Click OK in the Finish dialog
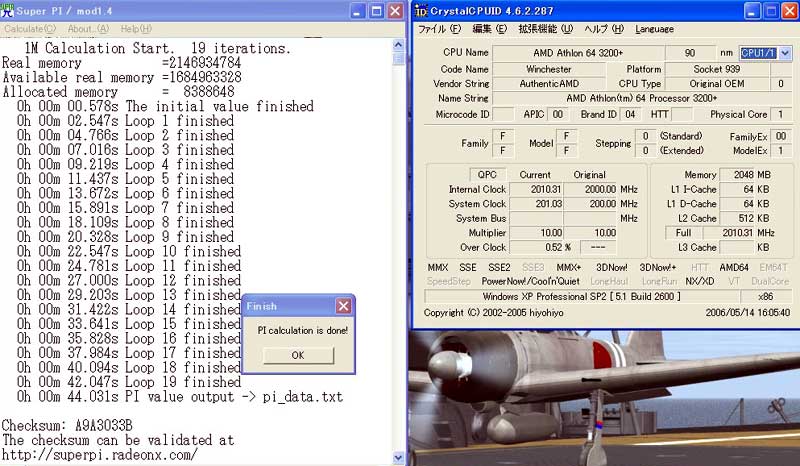This screenshot has width=800, height=466. 298,355
